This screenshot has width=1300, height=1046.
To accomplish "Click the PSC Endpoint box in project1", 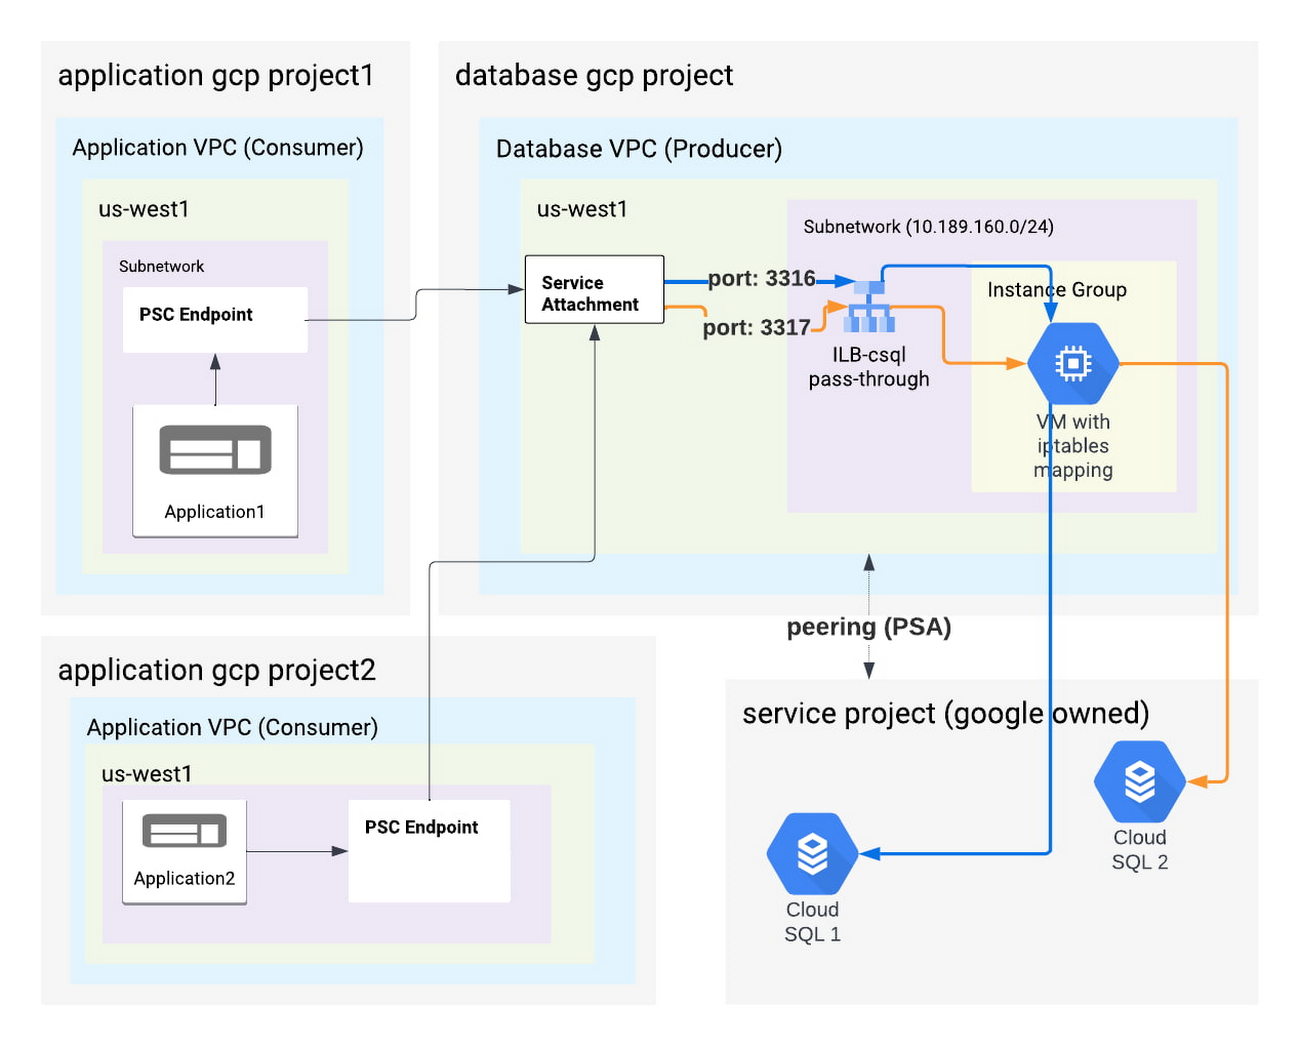I will pos(215,320).
